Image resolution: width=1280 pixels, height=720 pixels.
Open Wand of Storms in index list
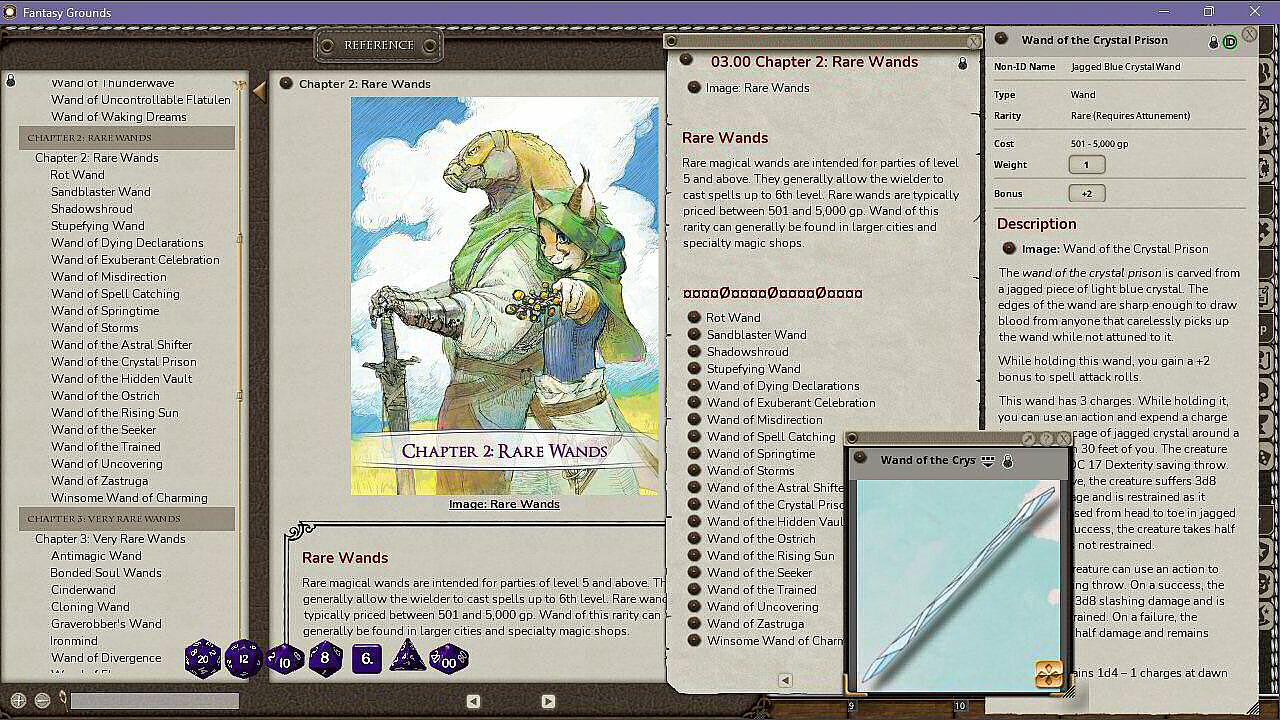tap(95, 328)
